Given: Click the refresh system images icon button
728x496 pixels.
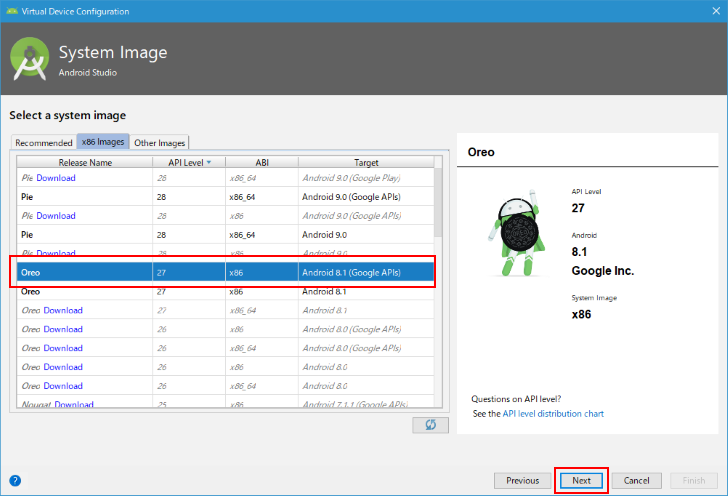Looking at the screenshot, I should 430,424.
